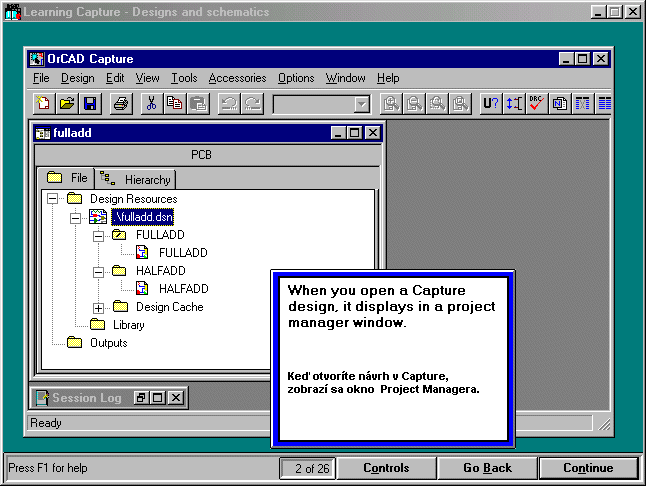Screen dimensions: 646x486
Task: Click the New document toolbar icon
Action: coord(43,103)
